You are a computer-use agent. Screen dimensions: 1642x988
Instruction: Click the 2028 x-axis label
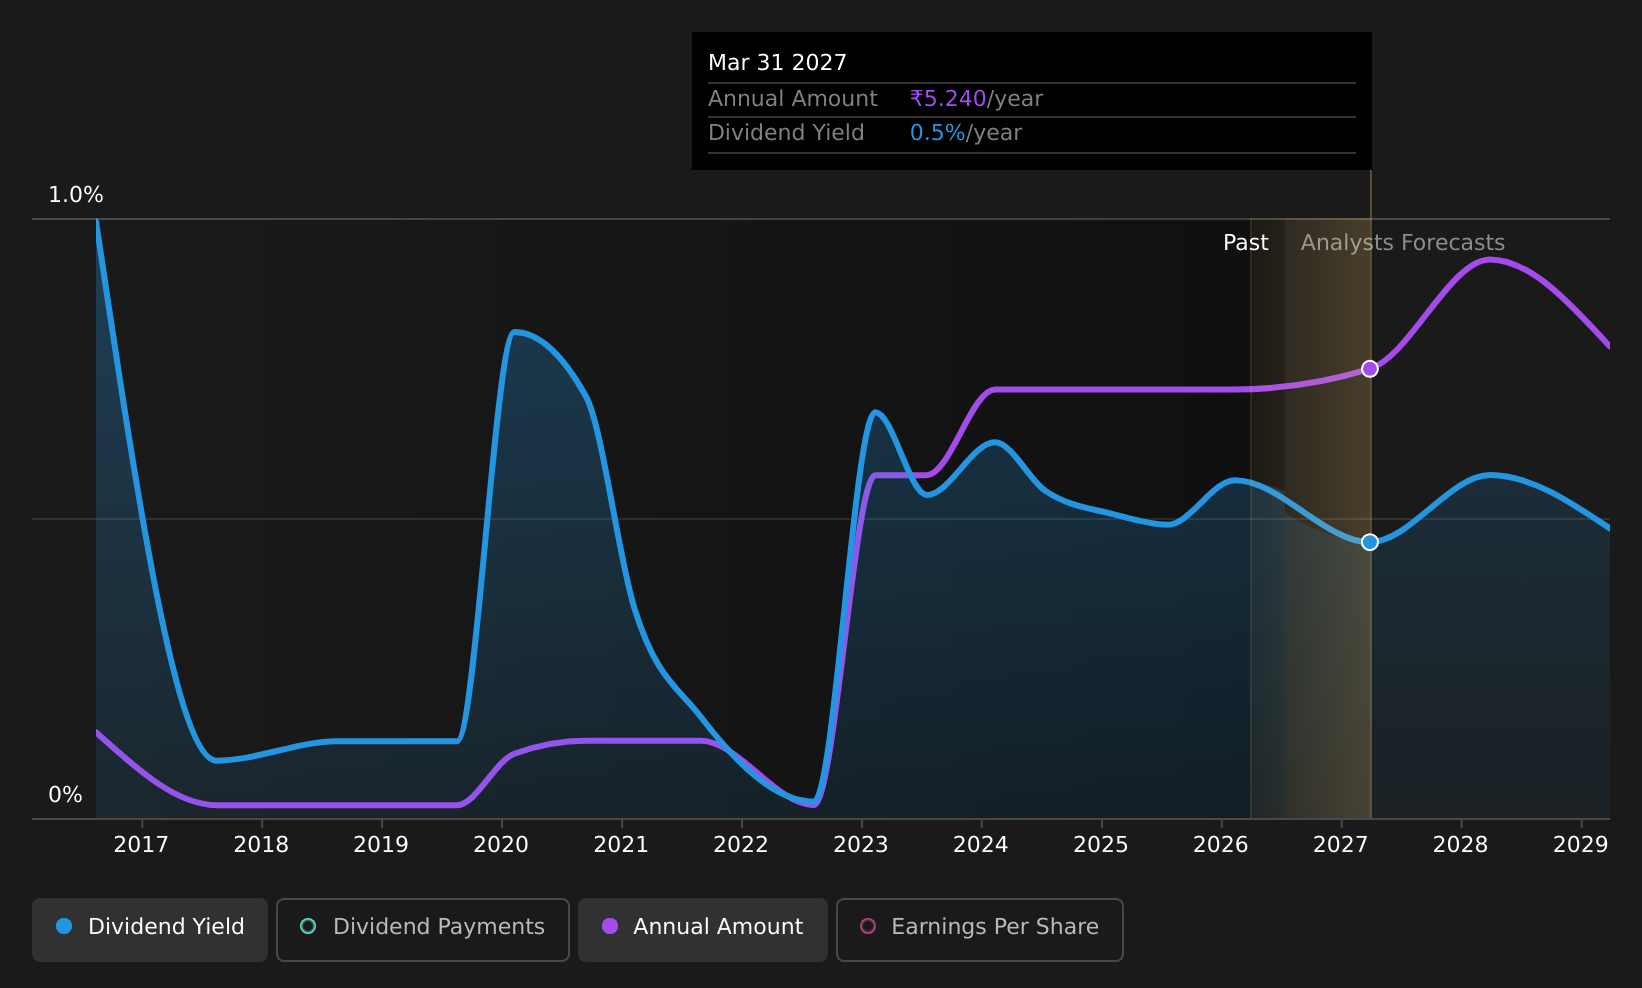pyautogui.click(x=1461, y=845)
